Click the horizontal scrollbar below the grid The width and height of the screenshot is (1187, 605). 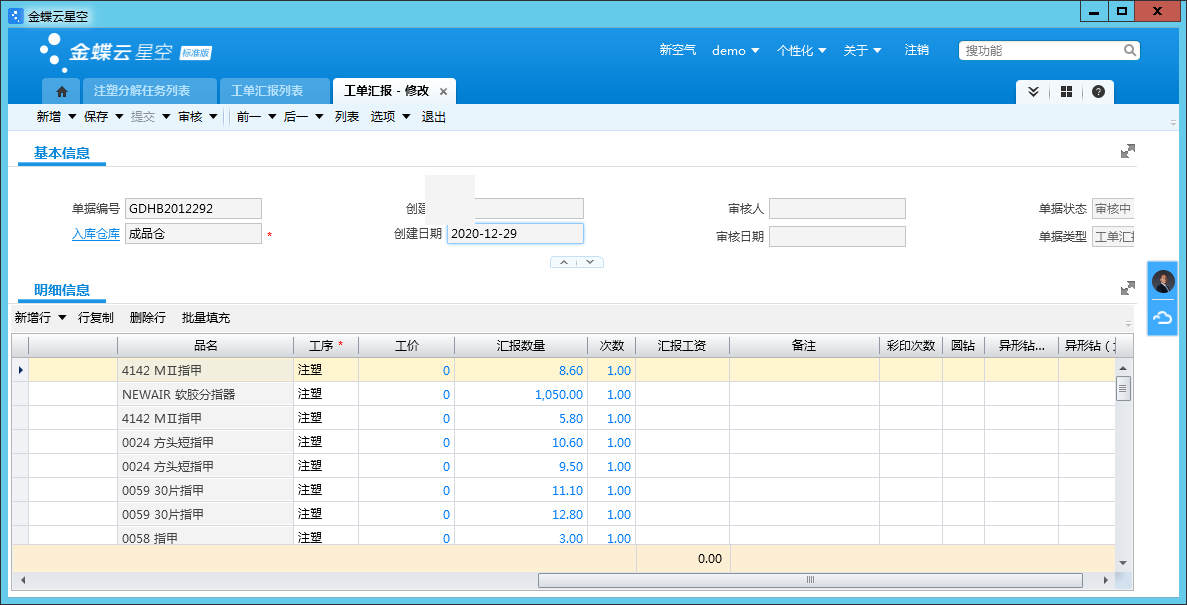point(808,580)
